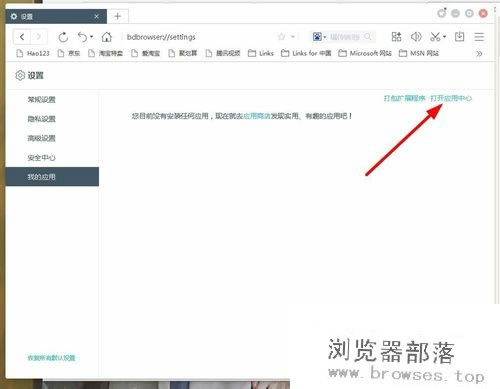500x389 pixels.
Task: Close the browser with red X button
Action: coord(483,13)
